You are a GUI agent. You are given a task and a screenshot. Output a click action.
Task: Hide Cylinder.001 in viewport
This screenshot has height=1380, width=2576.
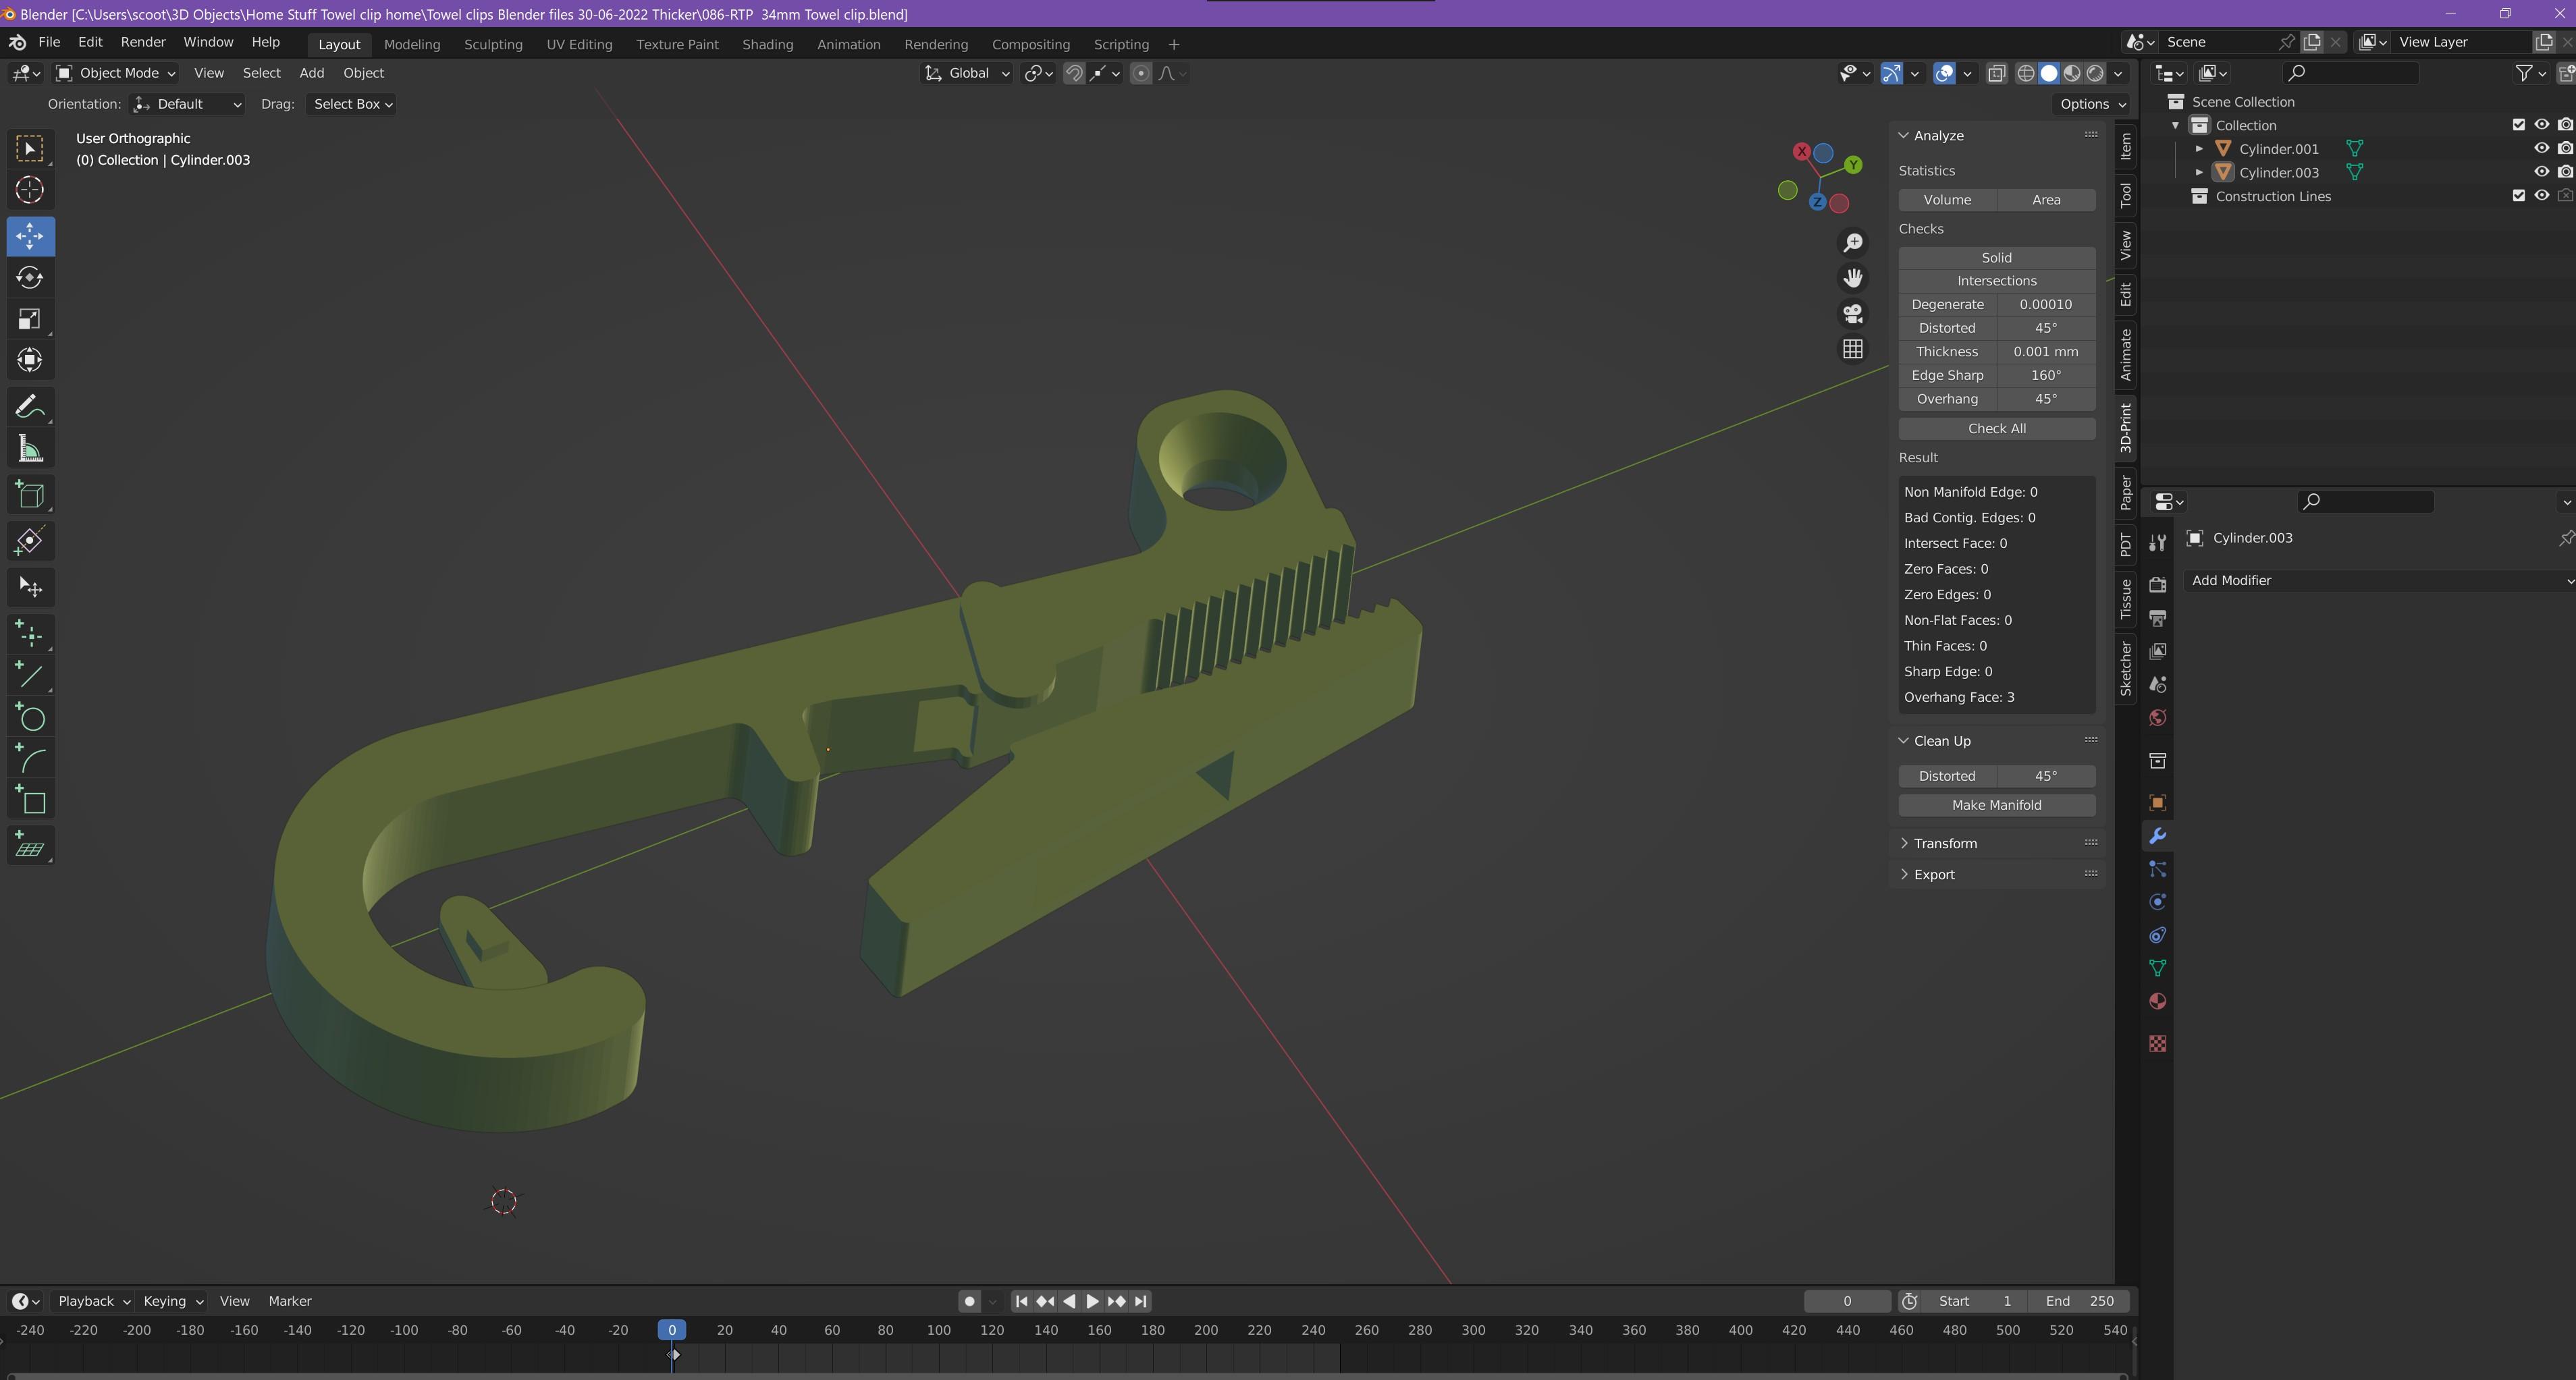pyautogui.click(x=2541, y=148)
